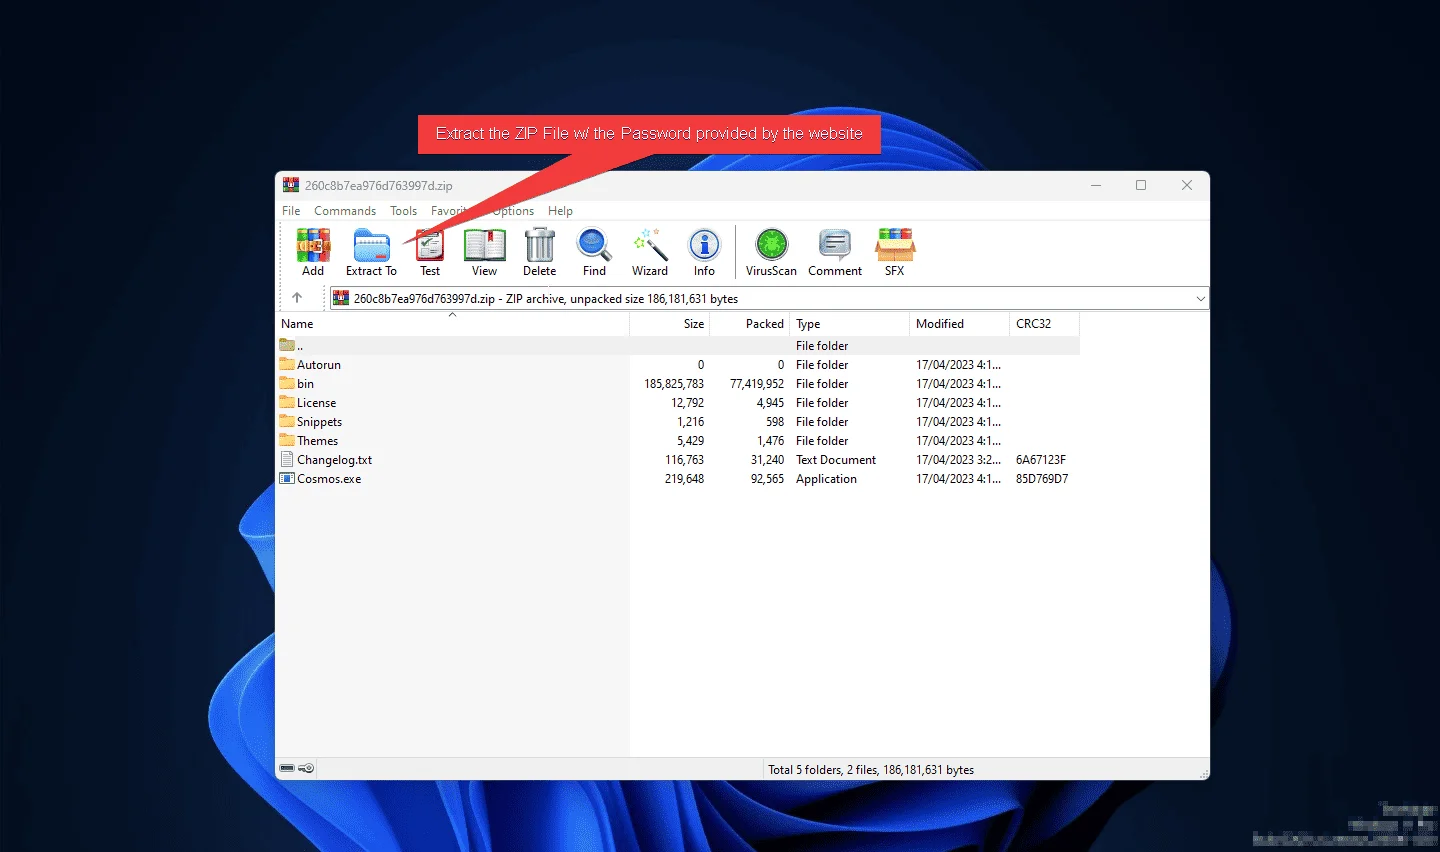Click the archive path address field

tap(769, 298)
